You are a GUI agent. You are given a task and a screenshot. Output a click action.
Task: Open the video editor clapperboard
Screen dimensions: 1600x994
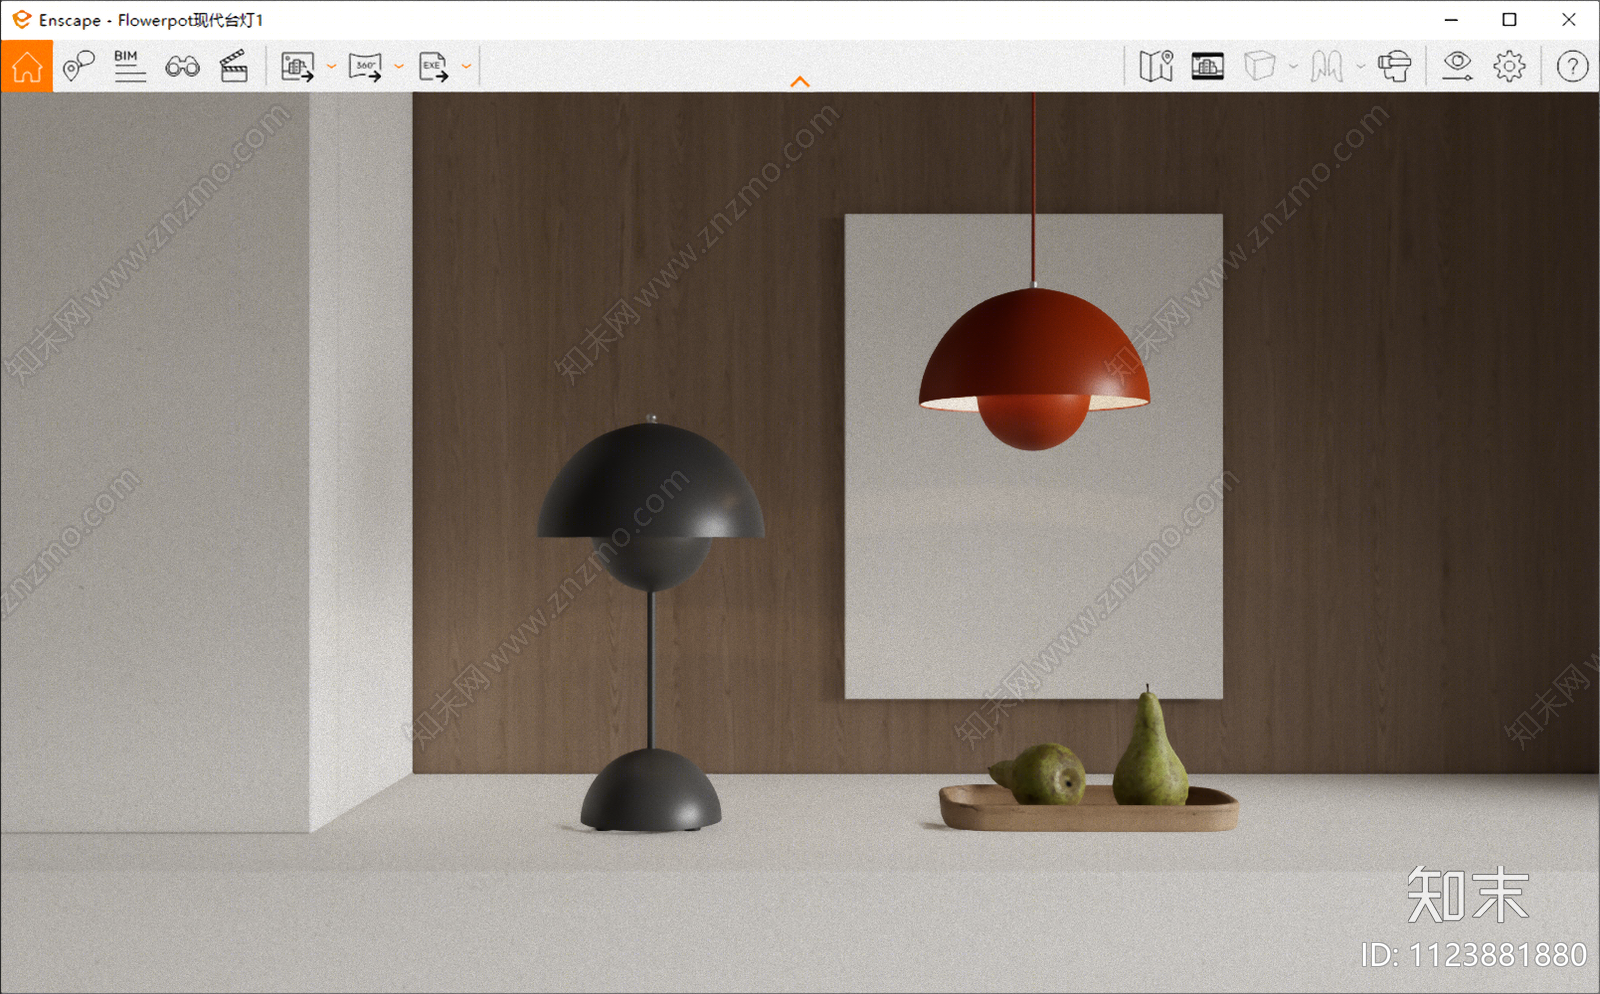[233, 67]
